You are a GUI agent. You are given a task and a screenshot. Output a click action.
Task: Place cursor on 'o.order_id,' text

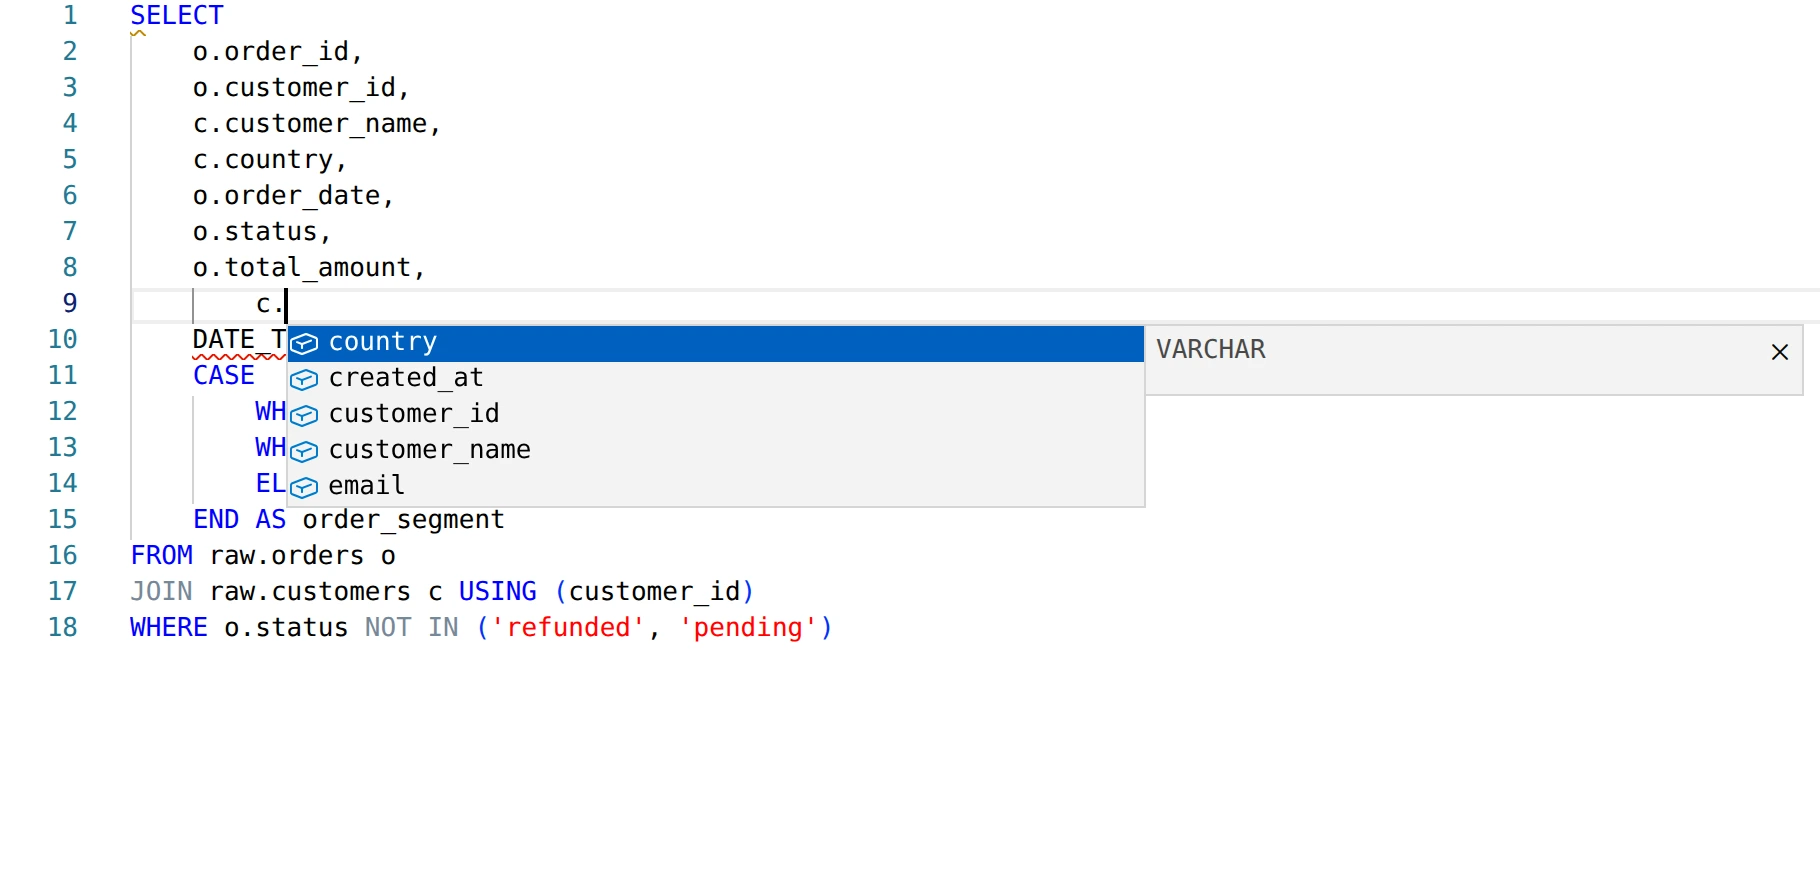click(x=278, y=51)
